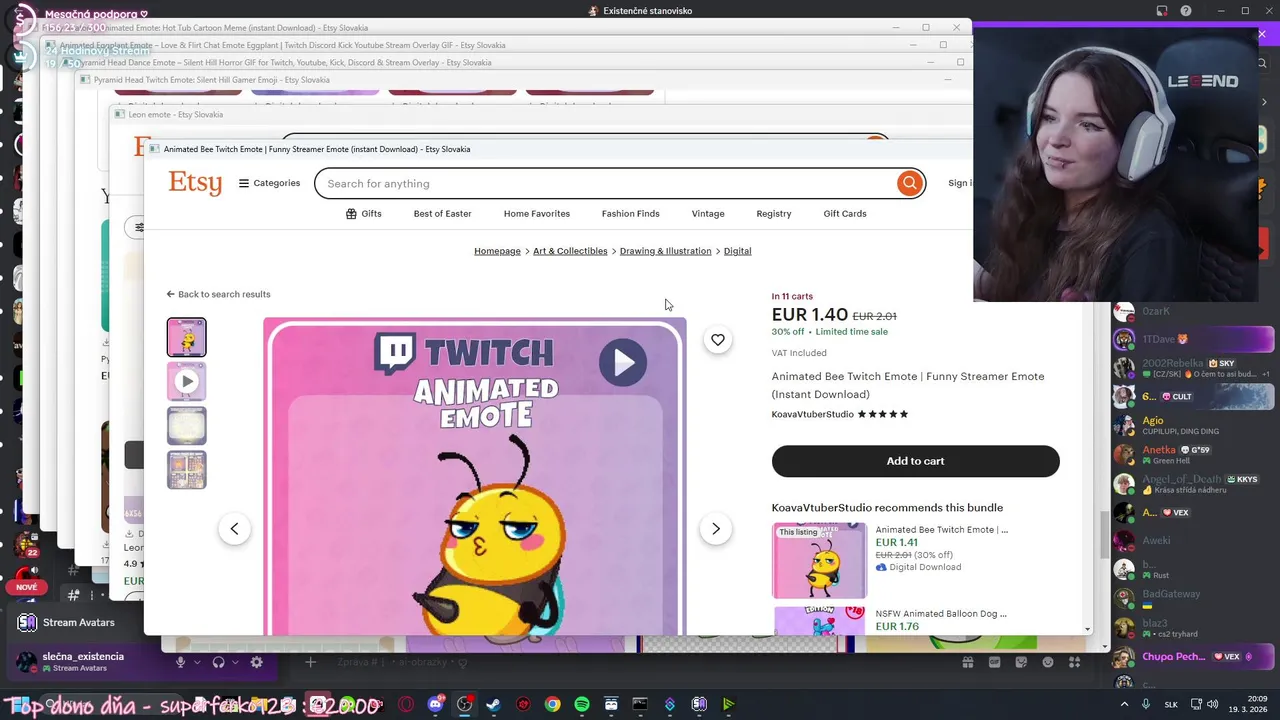Click the Chupa Pech user in chat
Image resolution: width=1280 pixels, height=720 pixels.
tap(1174, 656)
